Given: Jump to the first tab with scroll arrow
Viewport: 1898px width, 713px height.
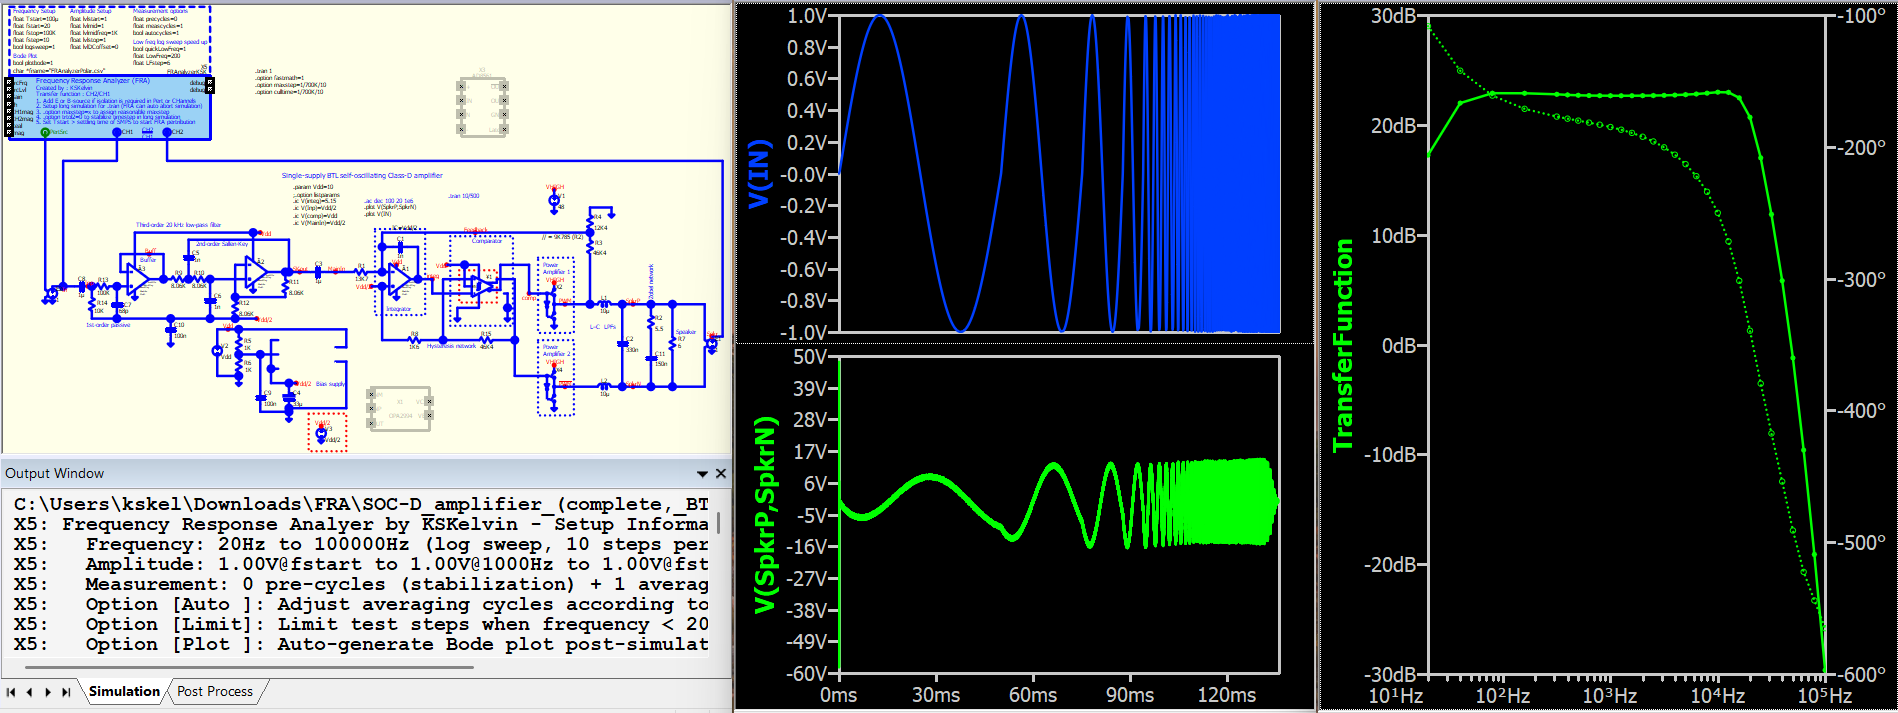Looking at the screenshot, I should [x=11, y=692].
